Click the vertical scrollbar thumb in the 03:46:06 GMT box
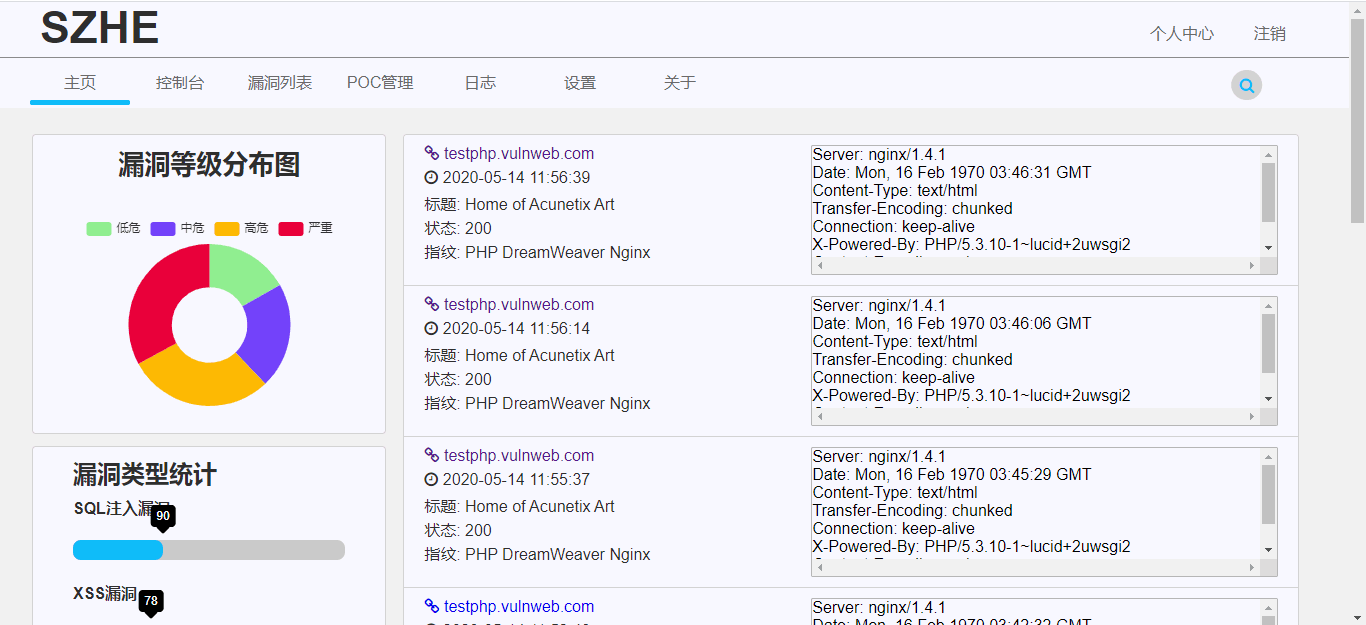The height and width of the screenshot is (625, 1366). (1269, 344)
